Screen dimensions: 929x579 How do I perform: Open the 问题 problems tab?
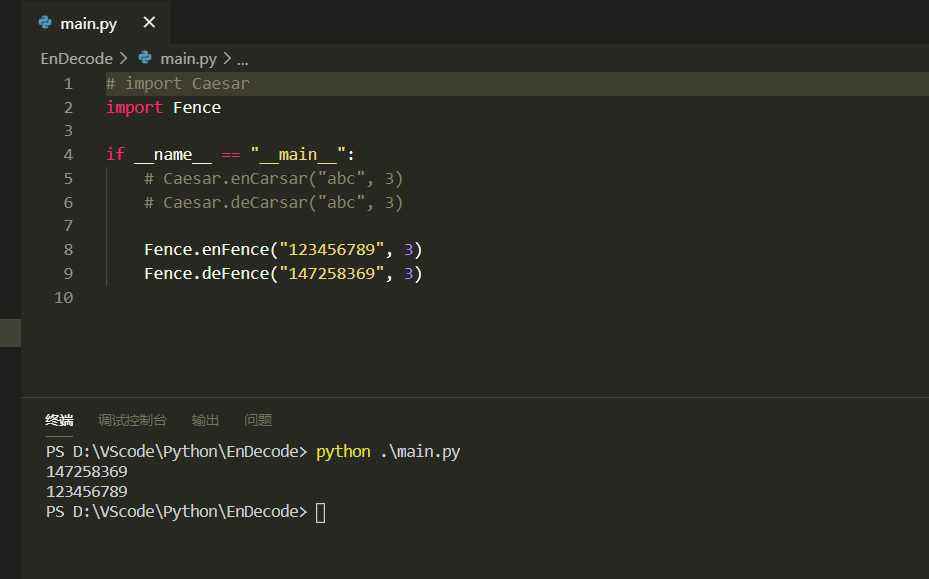(x=258, y=420)
